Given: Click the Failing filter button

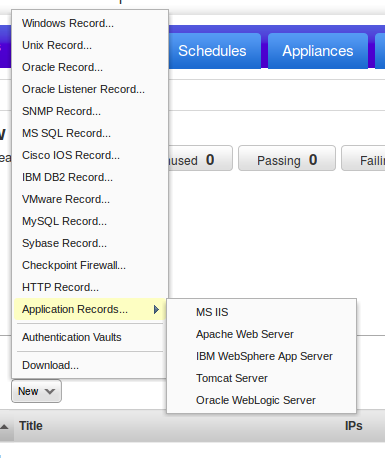Looking at the screenshot, I should pos(363,158).
